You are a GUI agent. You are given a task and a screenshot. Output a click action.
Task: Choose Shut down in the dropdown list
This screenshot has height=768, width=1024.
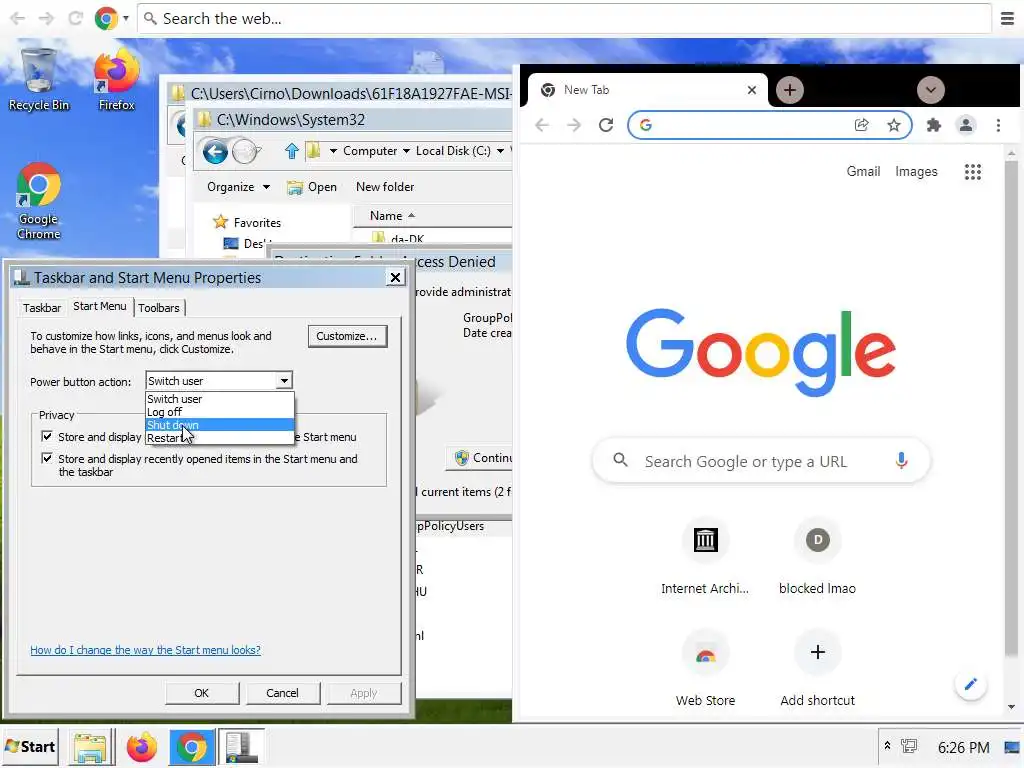click(x=219, y=425)
